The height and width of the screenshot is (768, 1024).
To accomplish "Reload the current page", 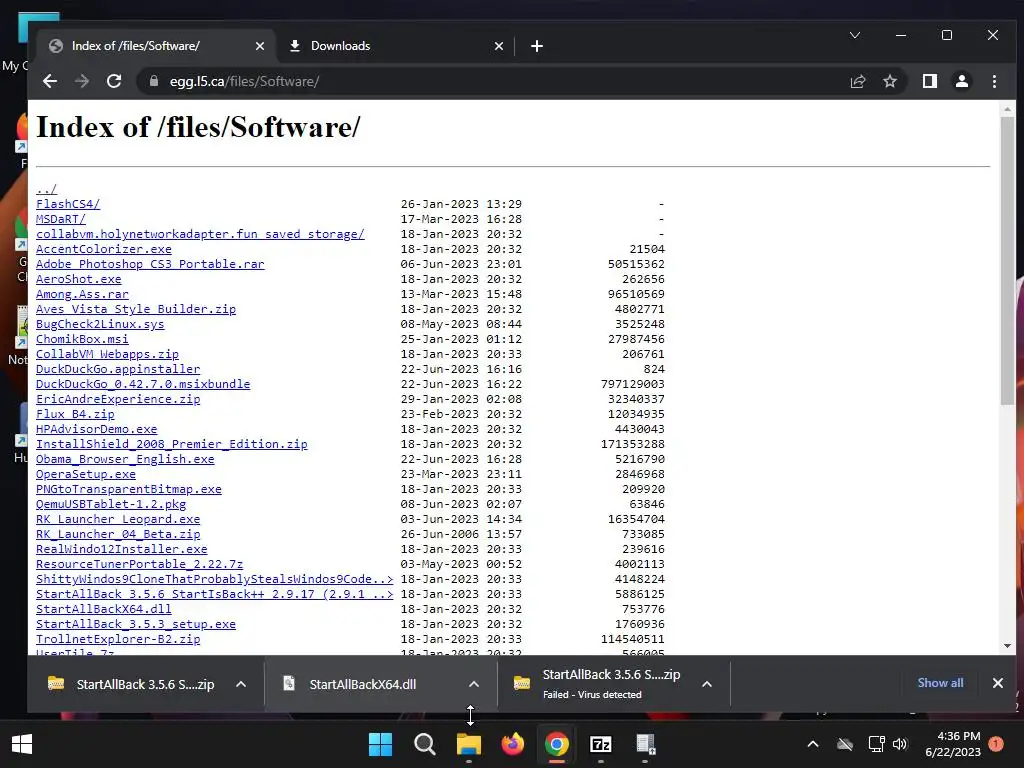I will tap(114, 81).
